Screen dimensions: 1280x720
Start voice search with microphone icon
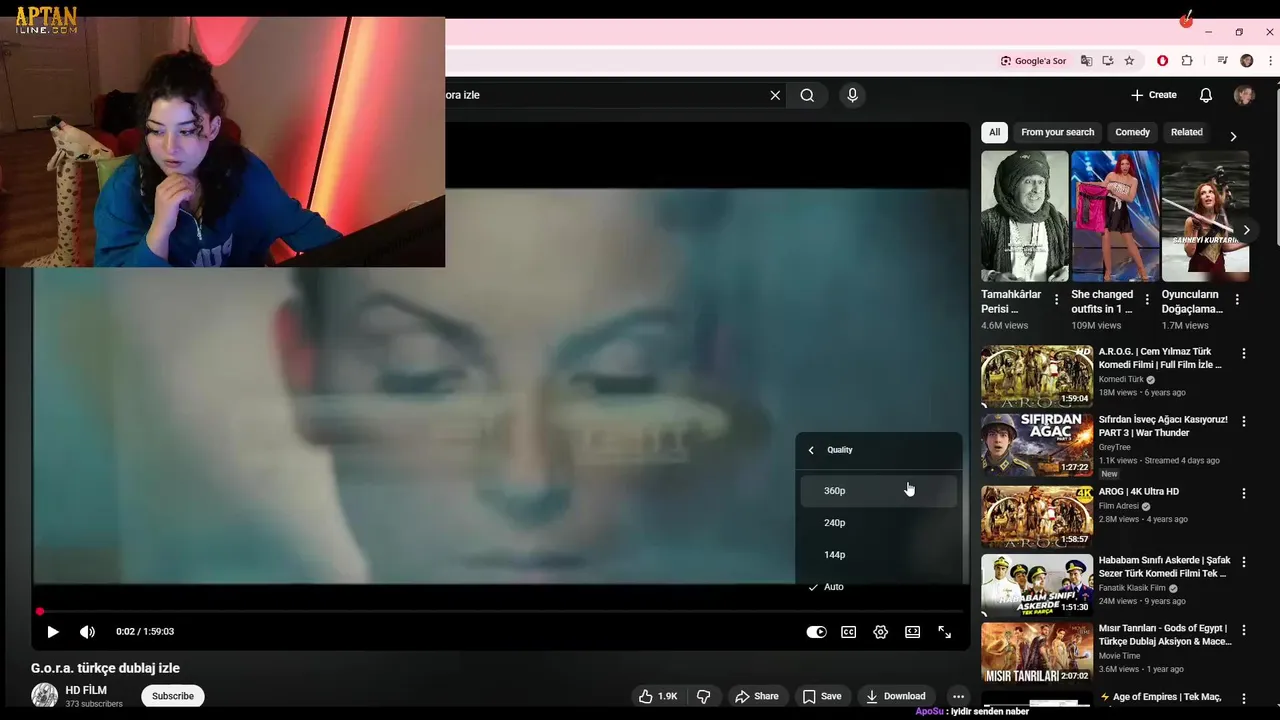click(x=852, y=95)
